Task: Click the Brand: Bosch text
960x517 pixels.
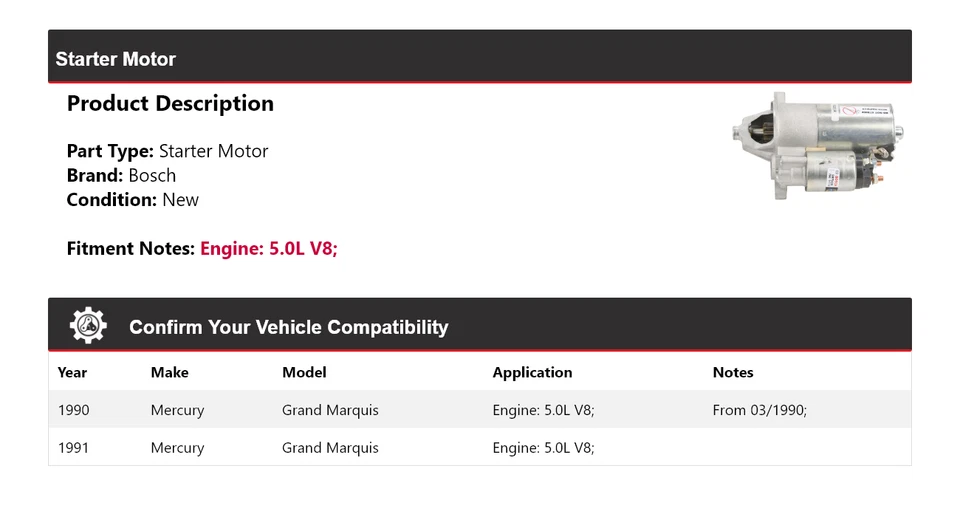Action: 121,176
